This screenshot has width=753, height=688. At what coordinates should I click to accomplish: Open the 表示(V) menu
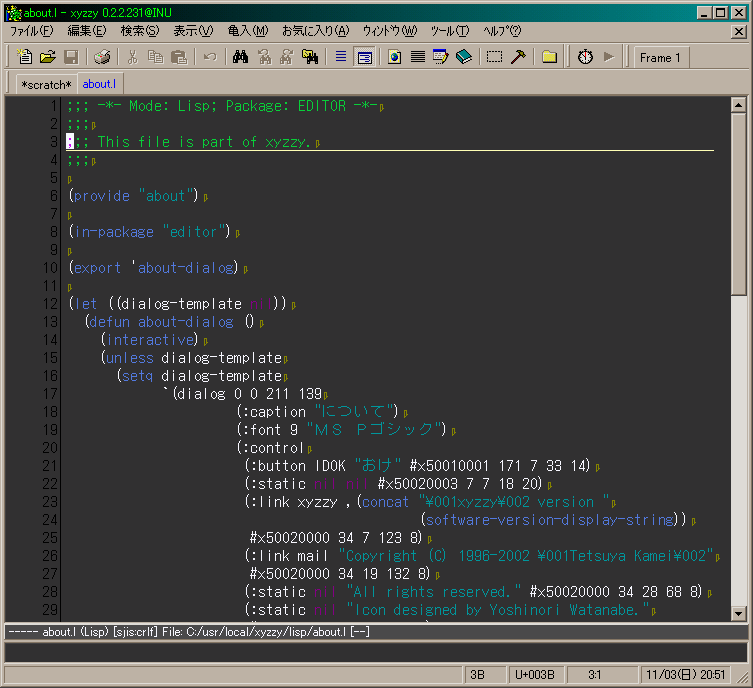pos(193,31)
